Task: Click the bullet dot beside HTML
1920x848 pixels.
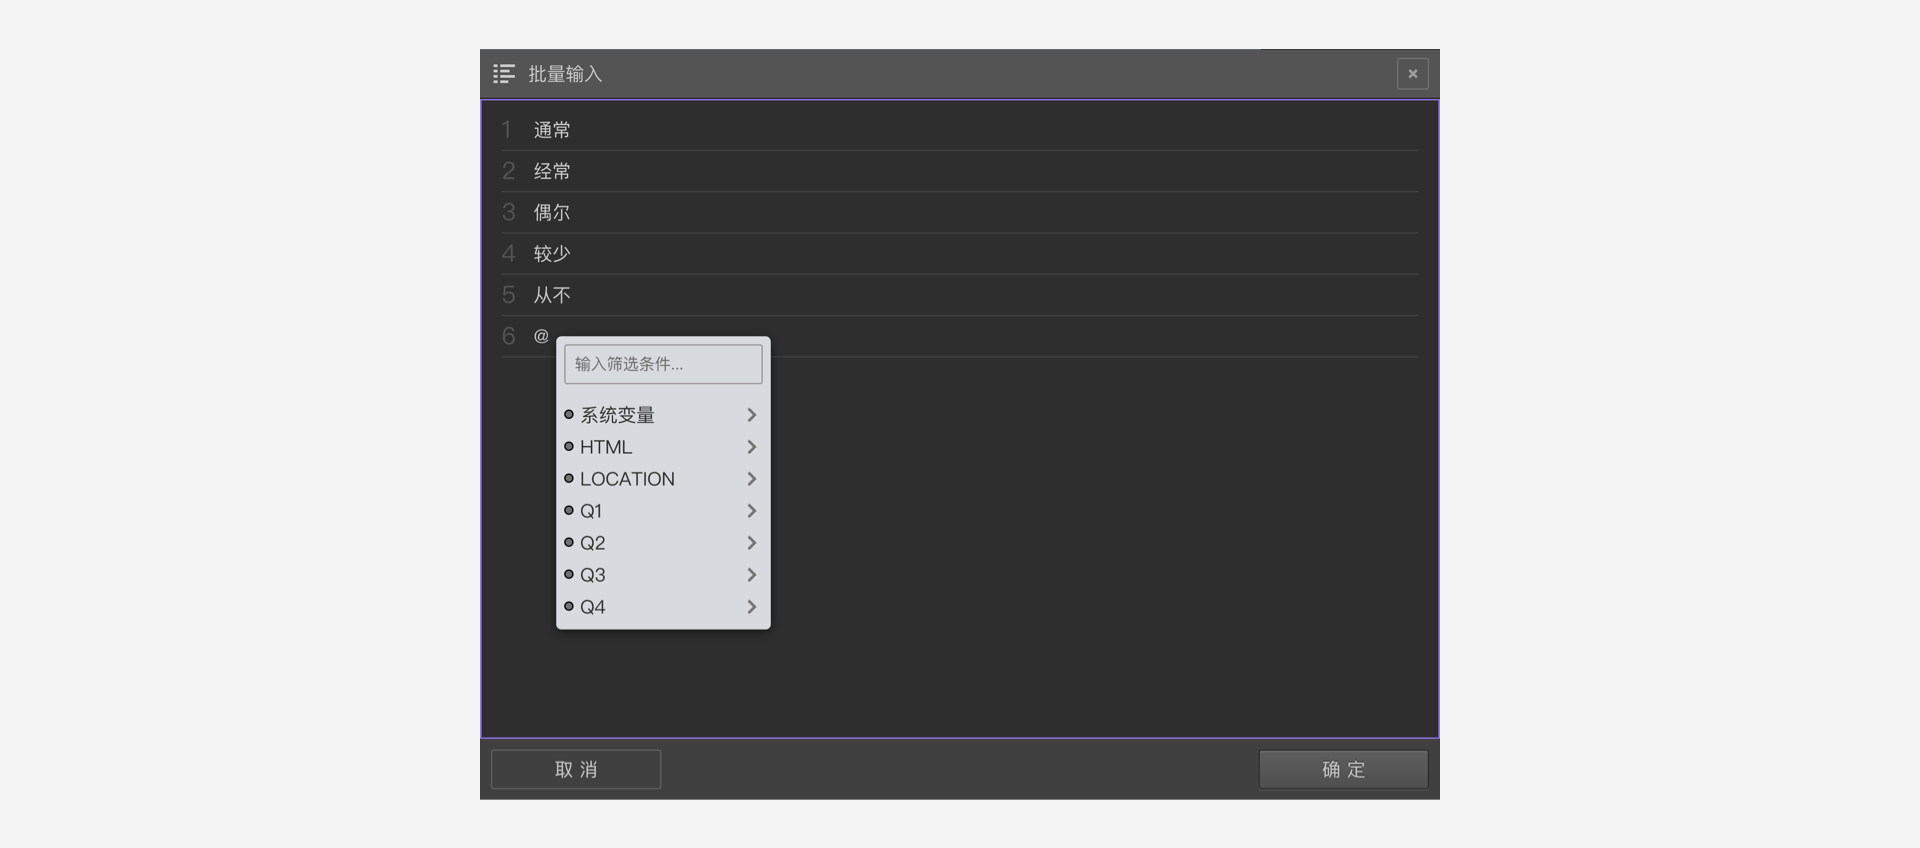Action: [569, 446]
